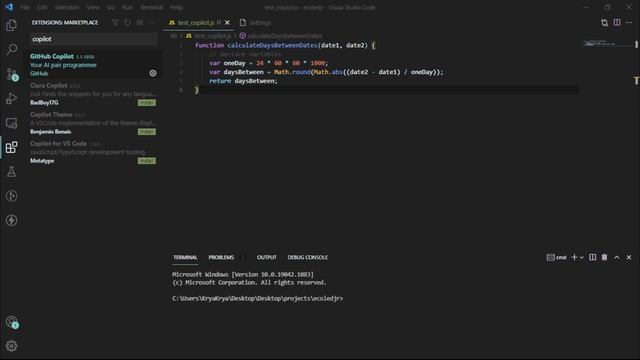Image resolution: width=640 pixels, height=360 pixels.
Task: Open the Edit menu
Action: pos(42,7)
